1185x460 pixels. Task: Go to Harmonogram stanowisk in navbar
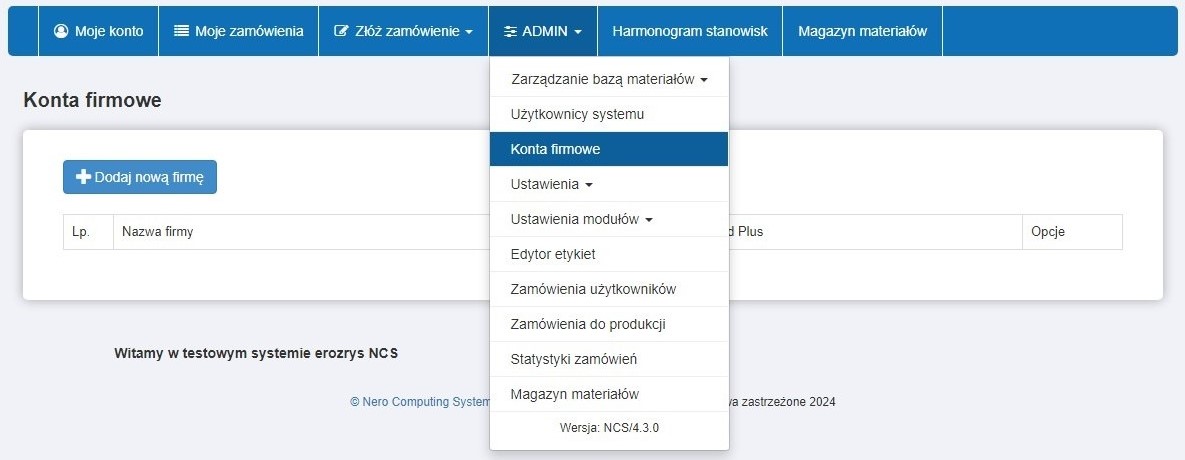[x=690, y=31]
